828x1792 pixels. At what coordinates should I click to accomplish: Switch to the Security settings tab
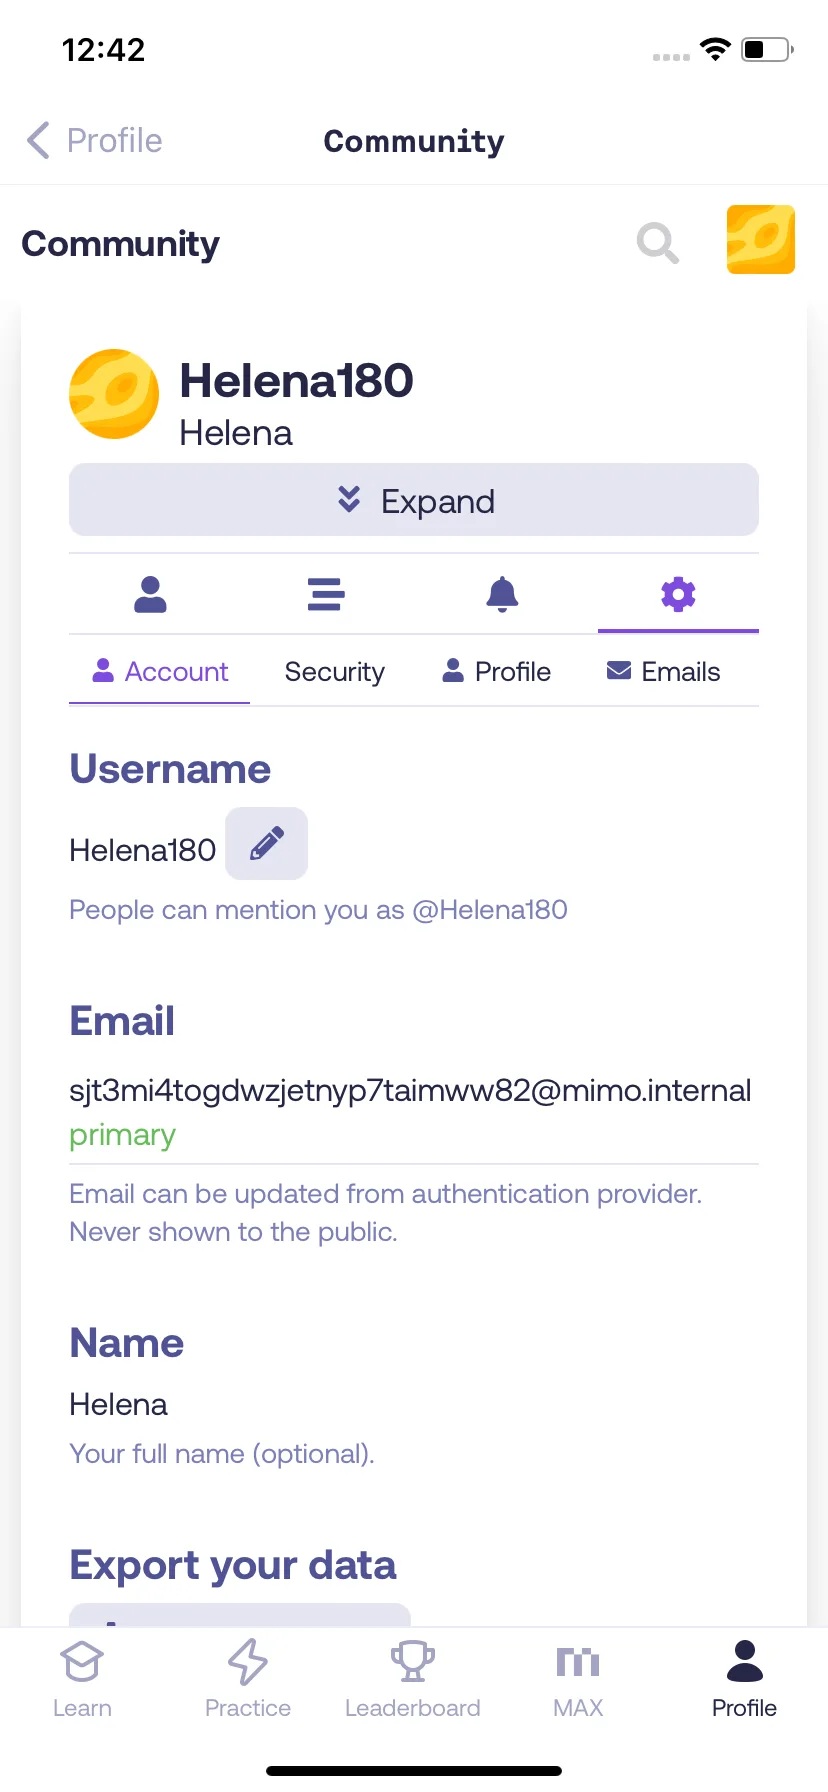click(335, 672)
